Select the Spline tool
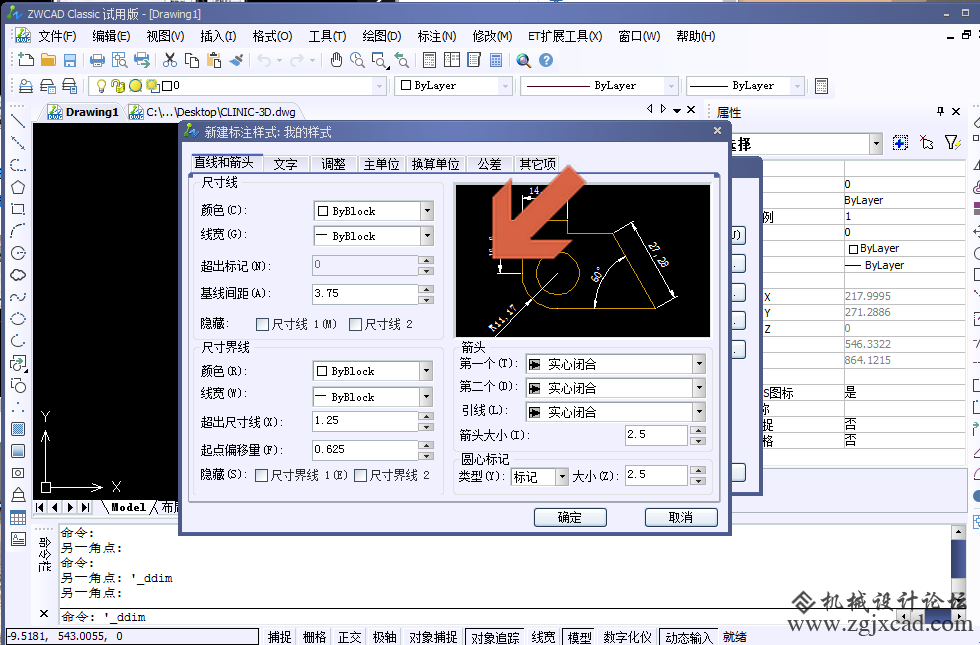Image resolution: width=980 pixels, height=645 pixels. (18, 297)
